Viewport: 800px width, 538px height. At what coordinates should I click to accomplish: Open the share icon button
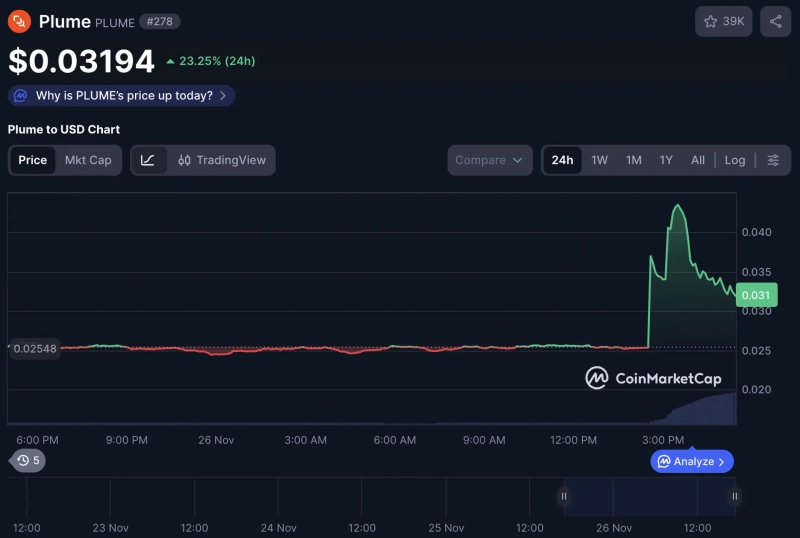(x=776, y=21)
